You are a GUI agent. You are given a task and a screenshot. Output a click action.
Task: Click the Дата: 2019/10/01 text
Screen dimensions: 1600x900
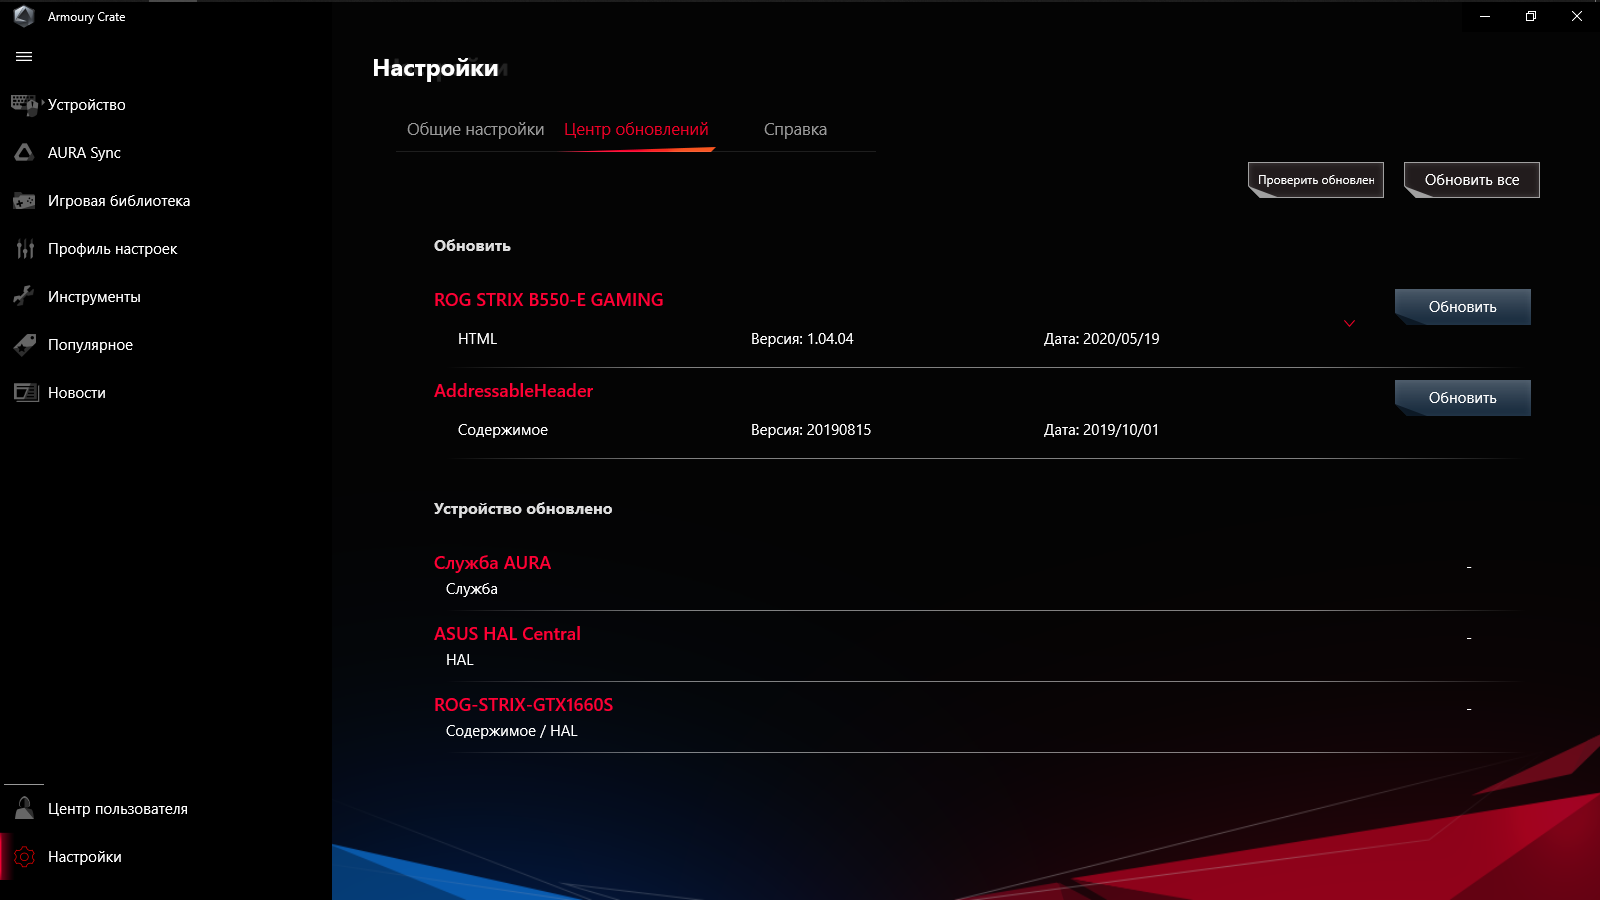click(x=1101, y=430)
